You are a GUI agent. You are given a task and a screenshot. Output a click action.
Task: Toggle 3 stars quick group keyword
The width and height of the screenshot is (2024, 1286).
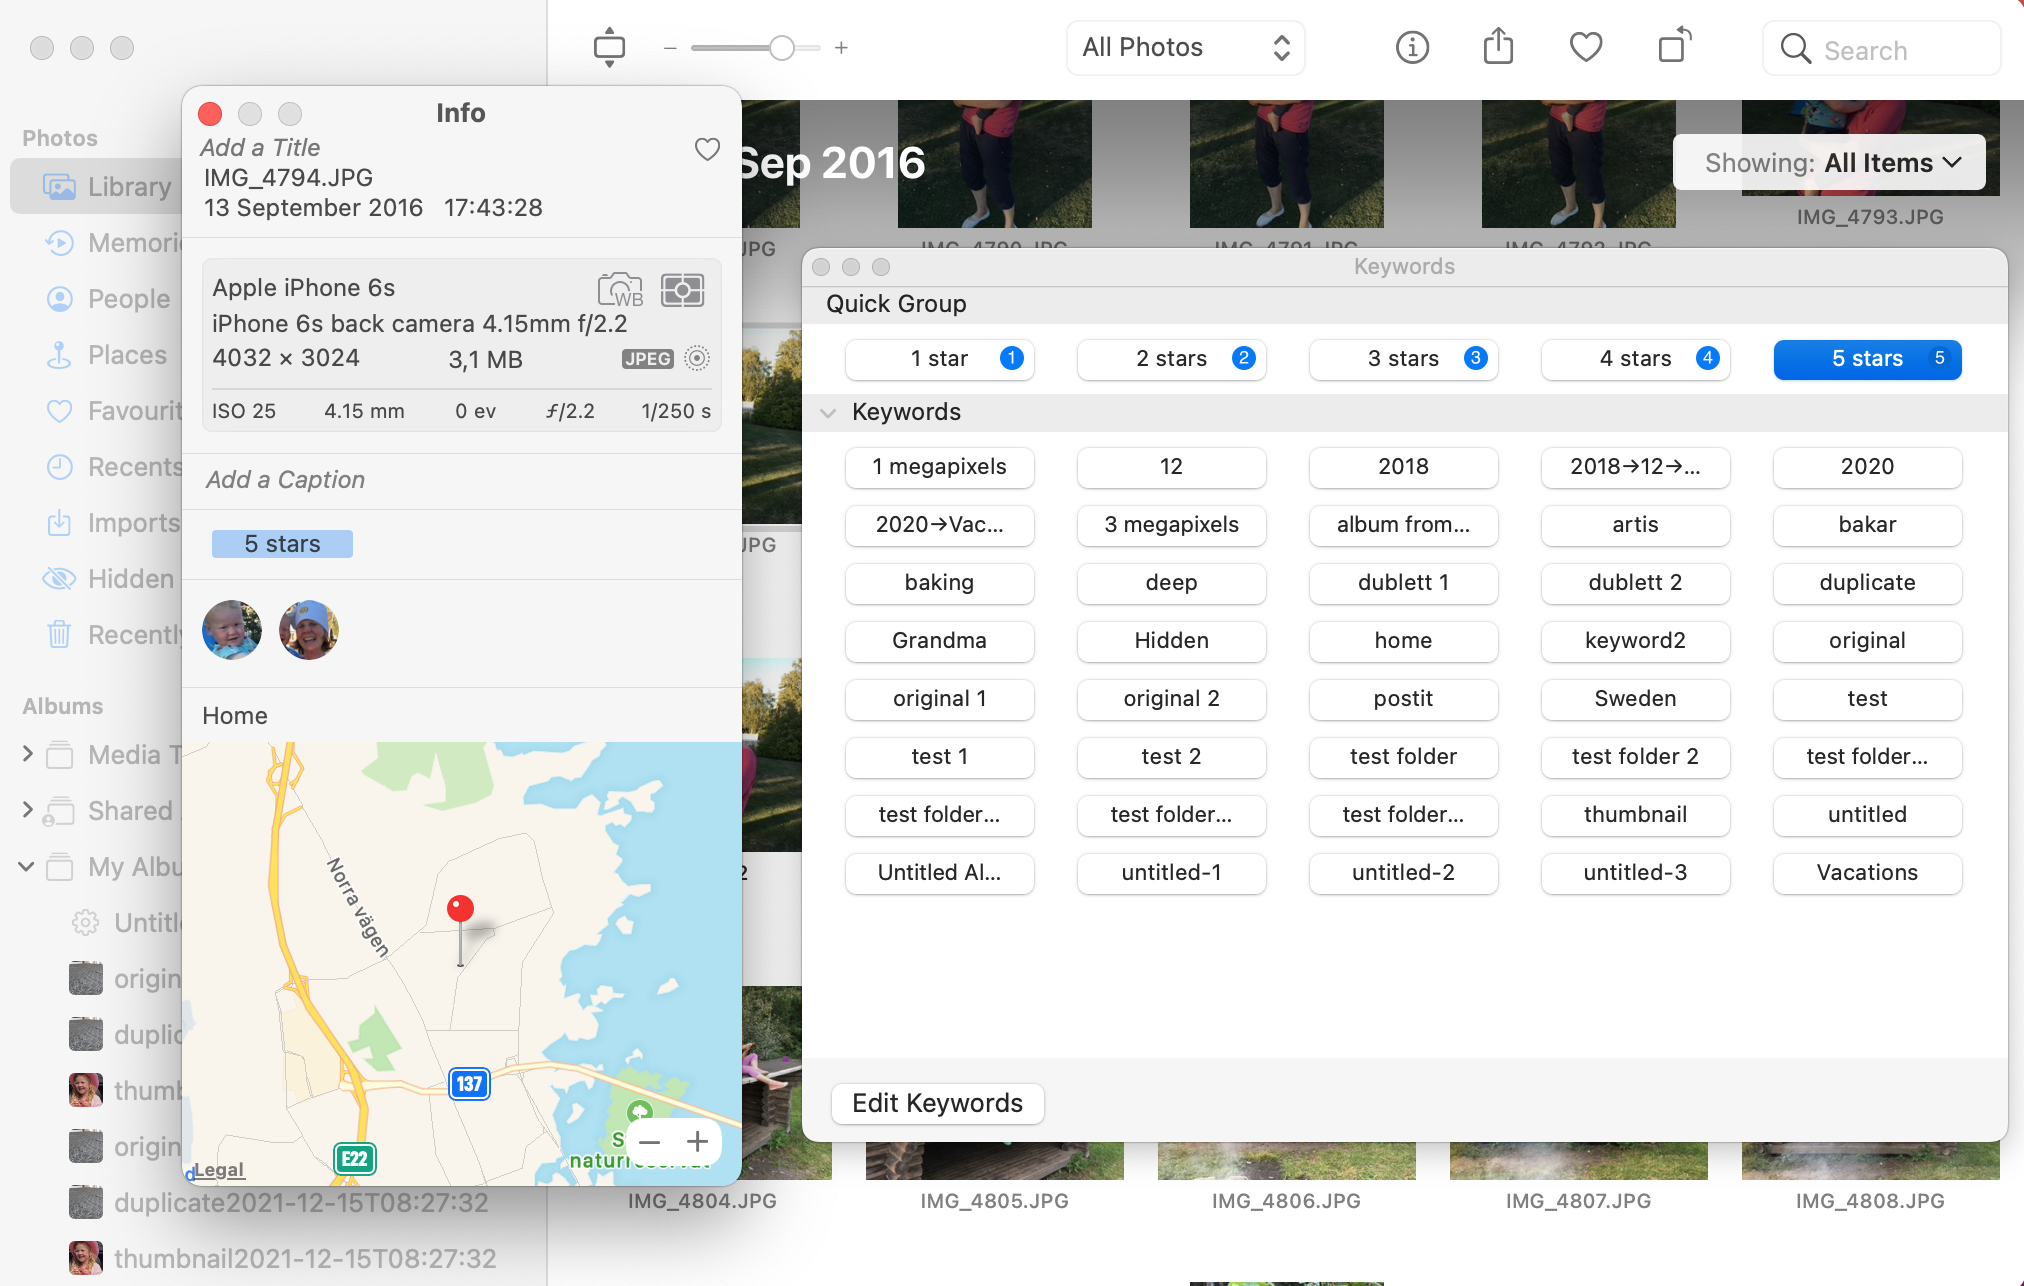click(x=1403, y=359)
